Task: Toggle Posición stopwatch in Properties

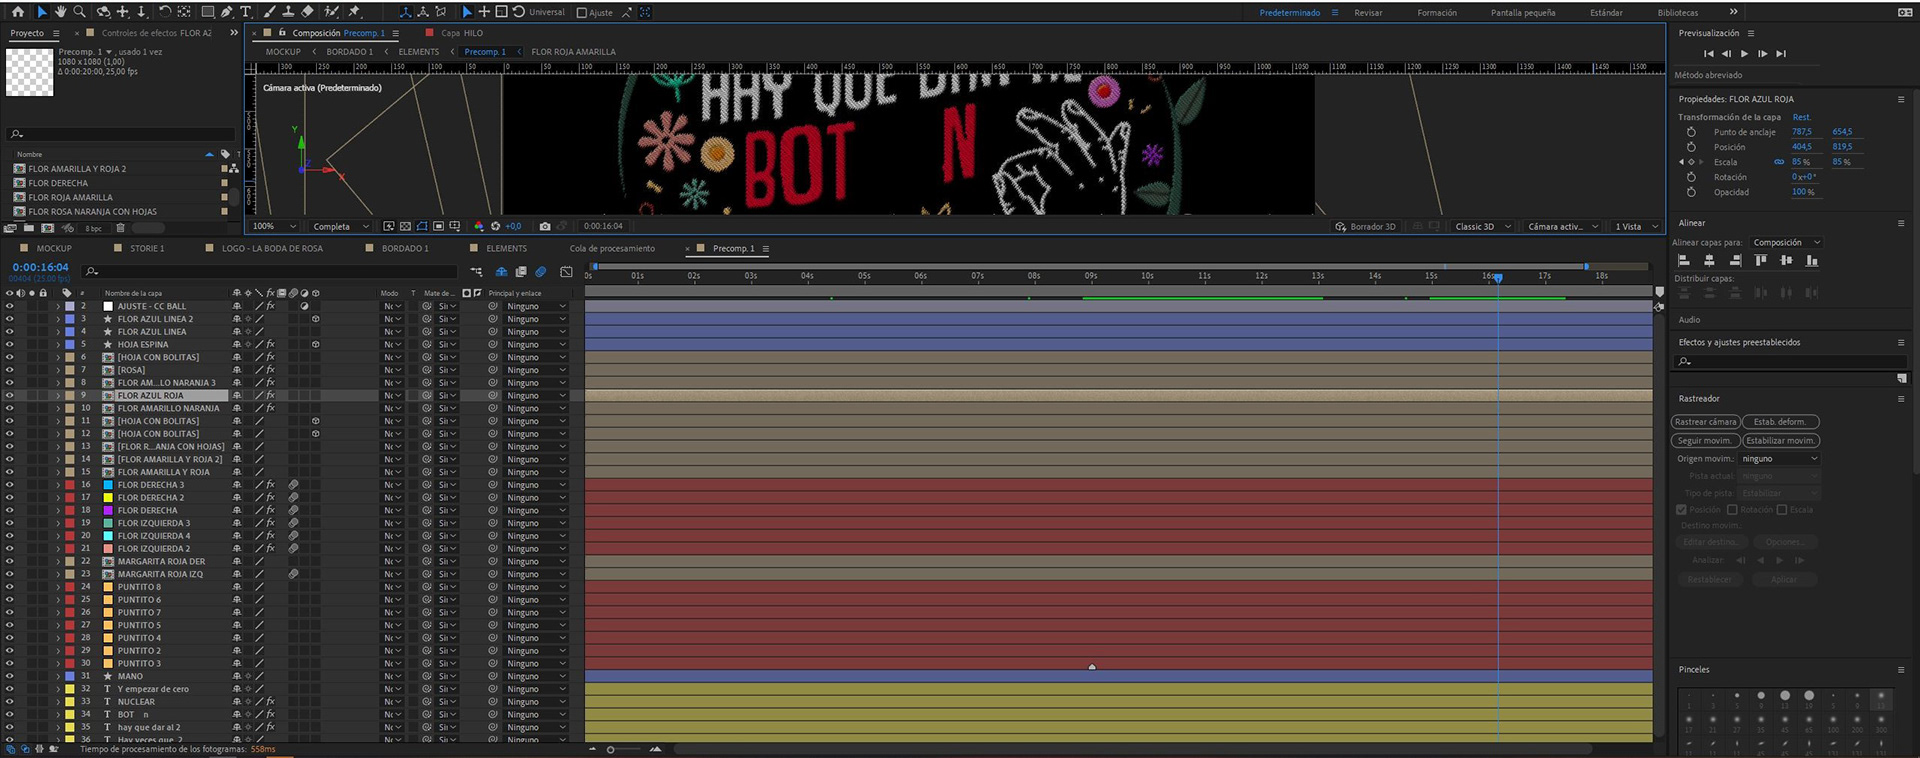Action: pos(1692,147)
